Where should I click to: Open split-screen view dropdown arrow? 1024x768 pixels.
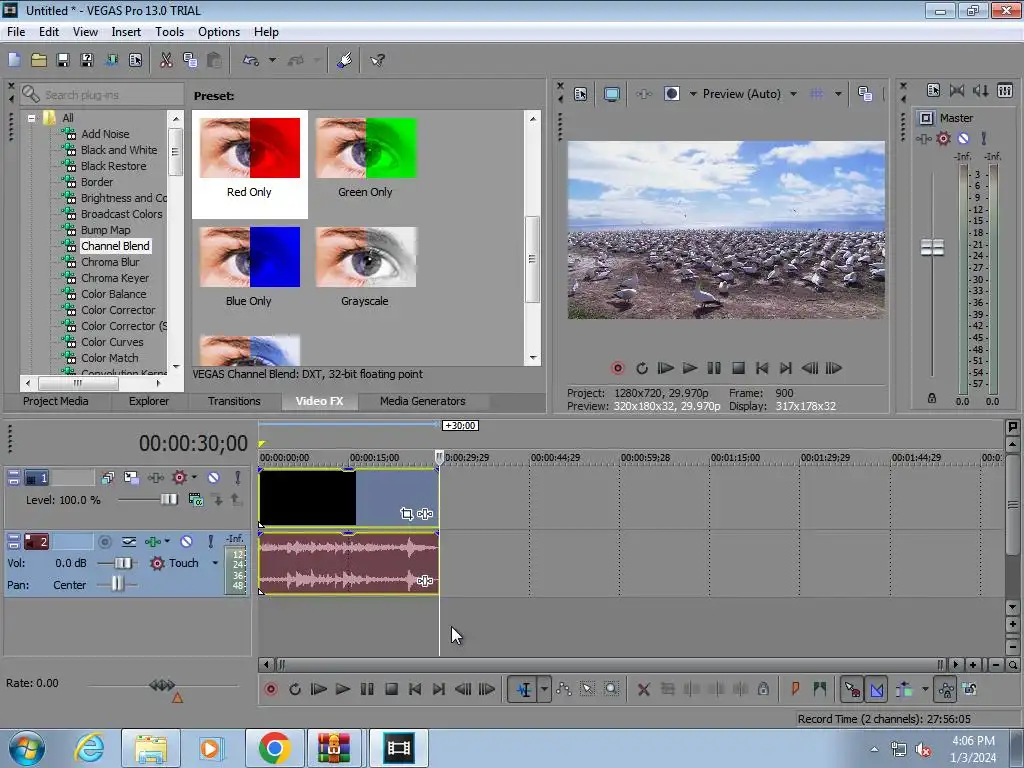pyautogui.click(x=693, y=94)
